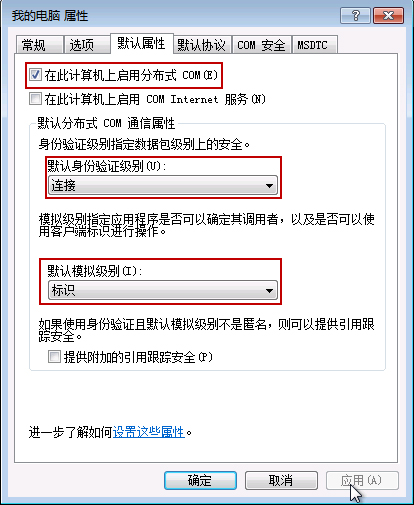Enable COM Internet 服务 checkbox
The height and width of the screenshot is (505, 414).
35,99
